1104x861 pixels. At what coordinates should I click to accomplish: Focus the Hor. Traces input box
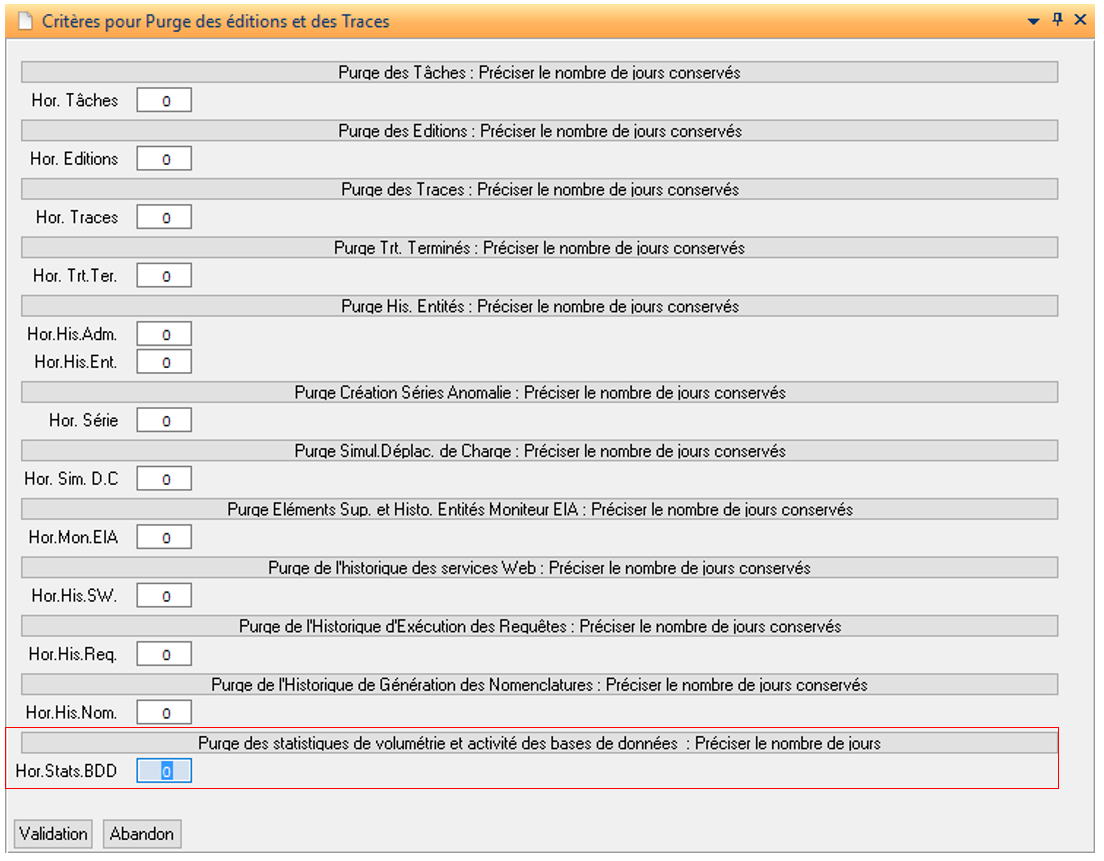click(x=164, y=217)
